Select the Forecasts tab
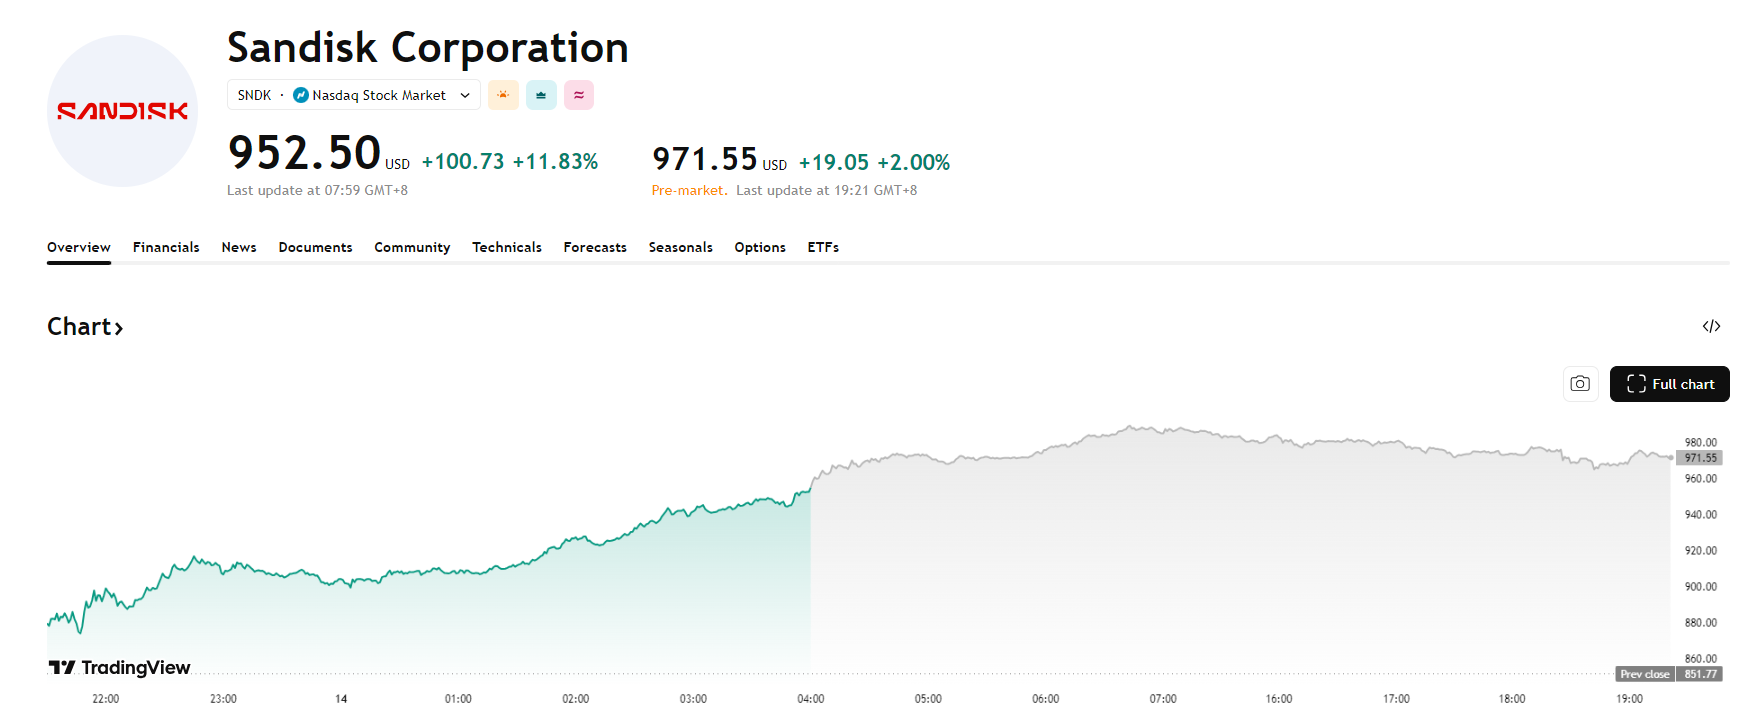The width and height of the screenshot is (1758, 718). click(x=595, y=247)
